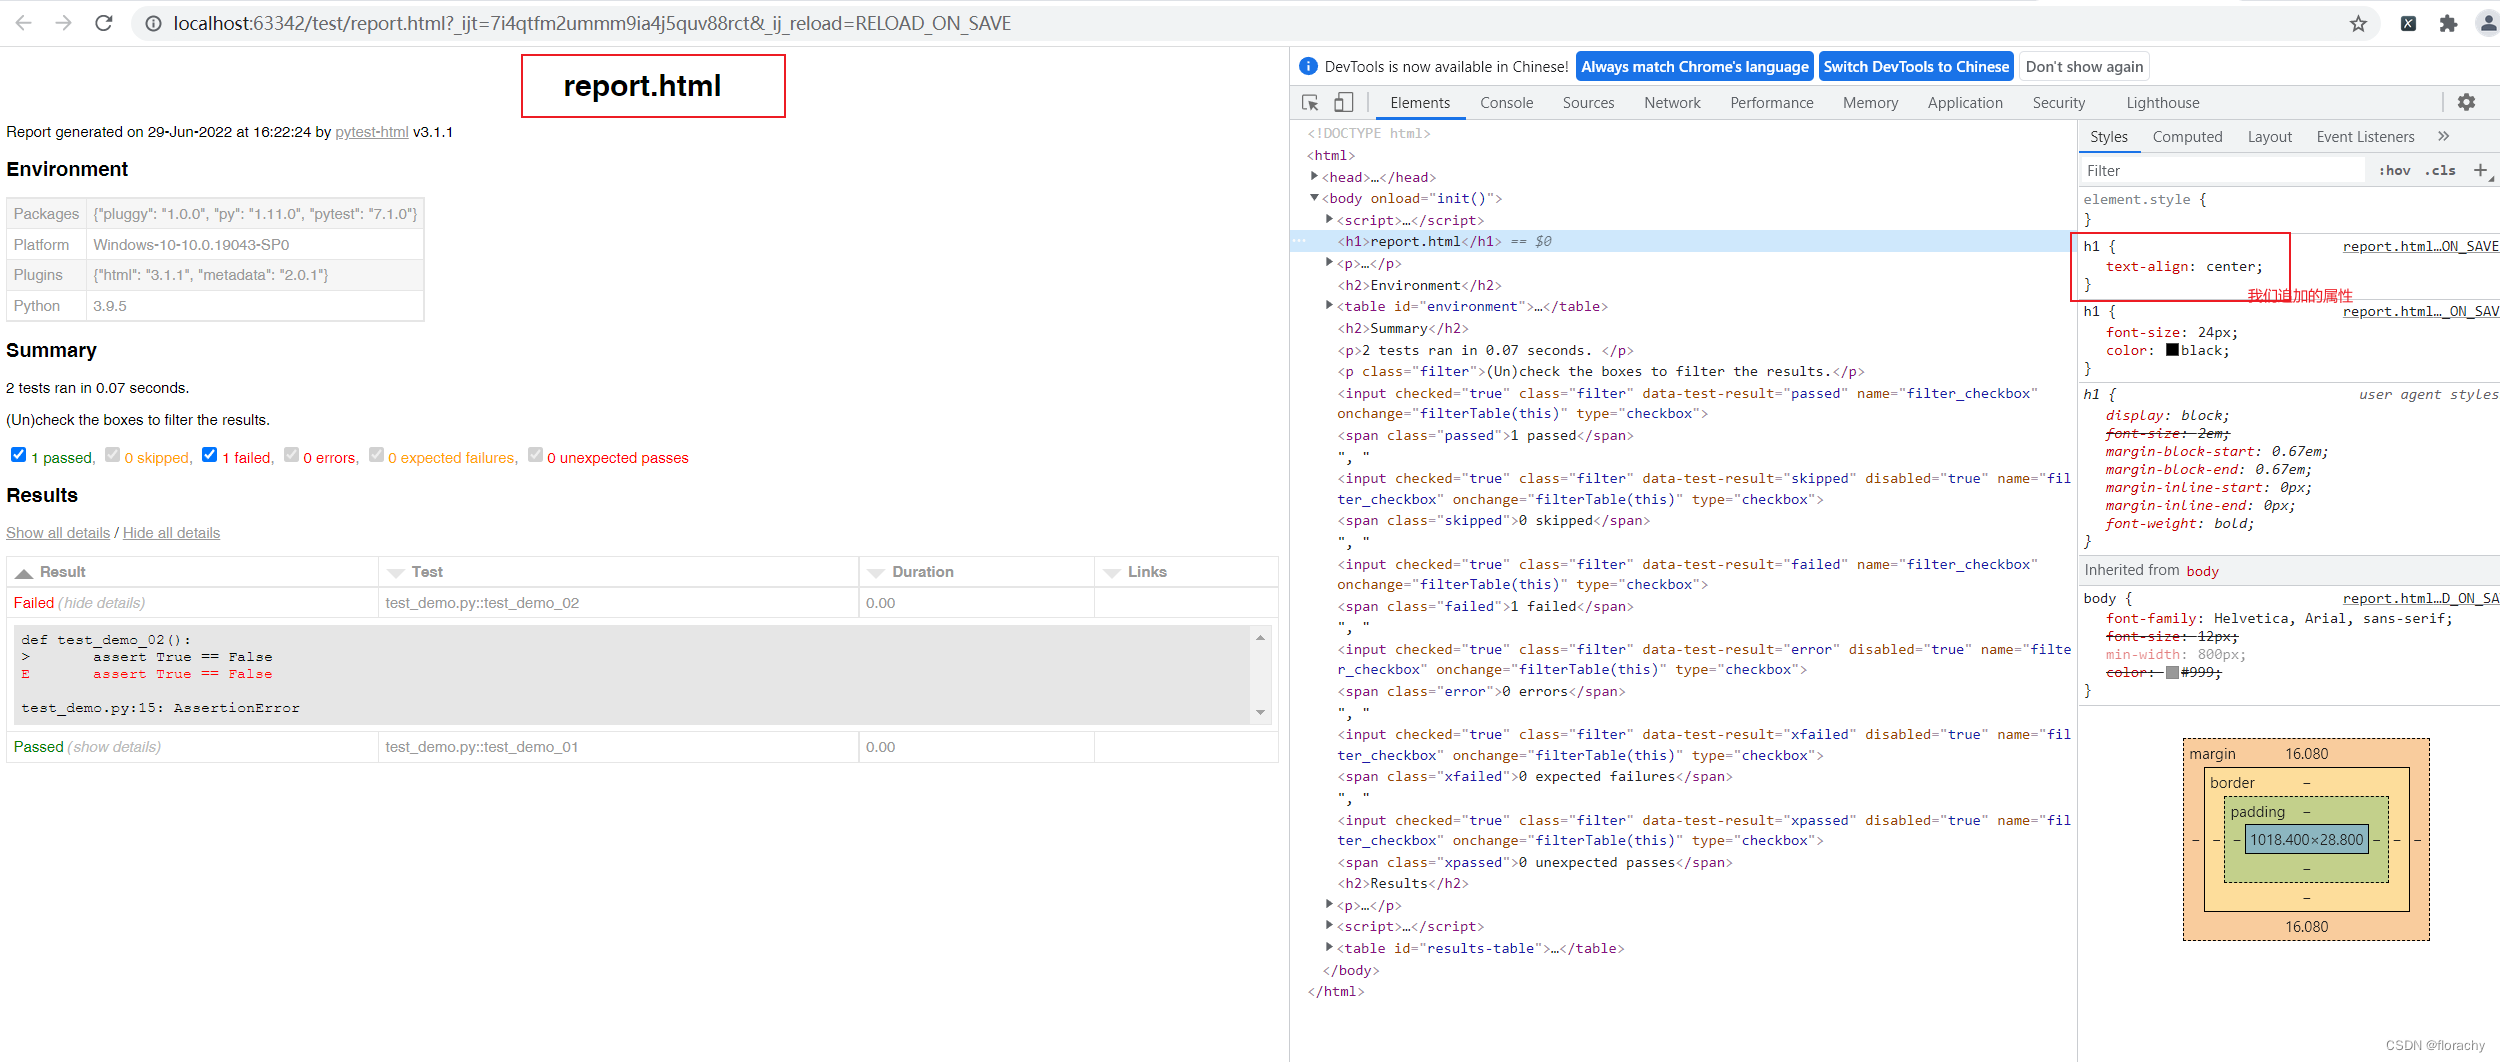Uncheck the '1 failed' filter checkbox
The height and width of the screenshot is (1062, 2500).
coord(209,455)
